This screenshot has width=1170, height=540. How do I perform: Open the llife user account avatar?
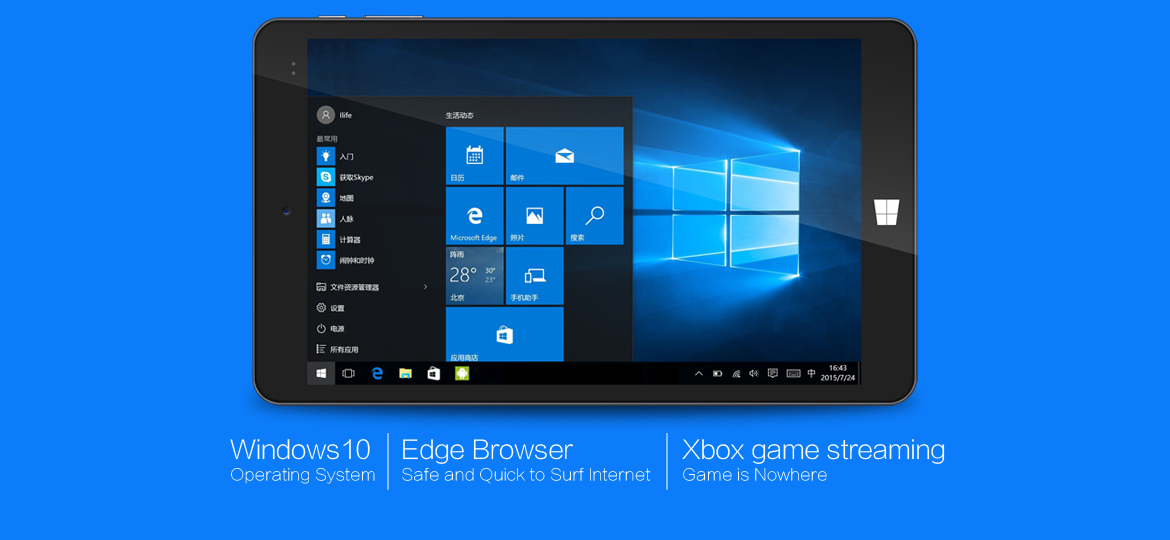[x=325, y=115]
